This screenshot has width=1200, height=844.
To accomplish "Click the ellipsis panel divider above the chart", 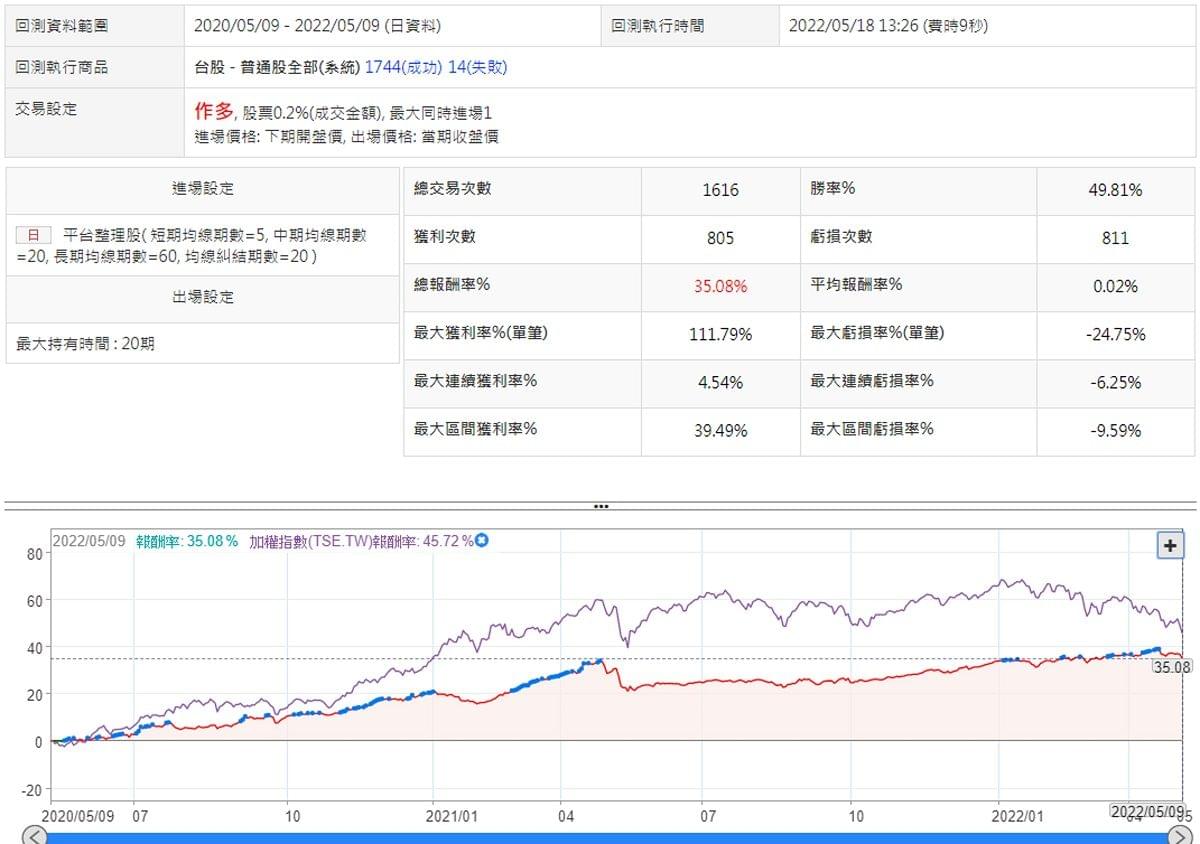I will 600,506.
